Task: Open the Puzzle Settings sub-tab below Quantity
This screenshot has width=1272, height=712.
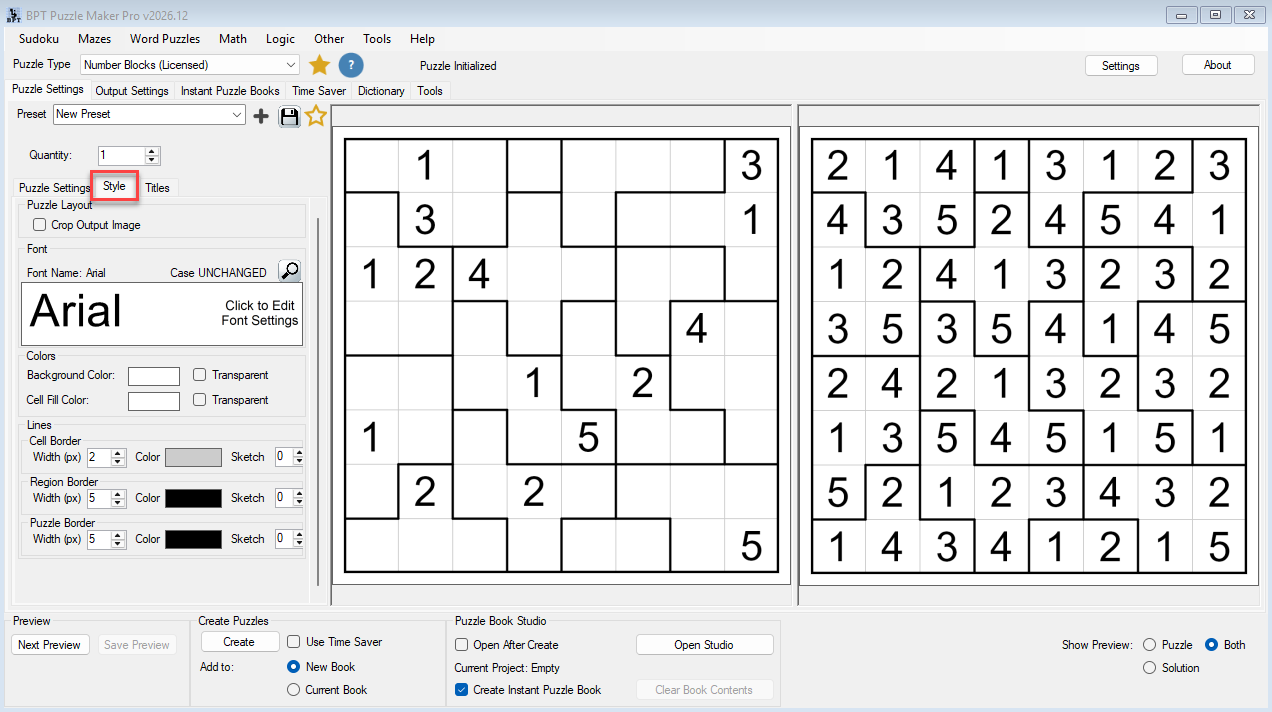Action: coord(55,188)
